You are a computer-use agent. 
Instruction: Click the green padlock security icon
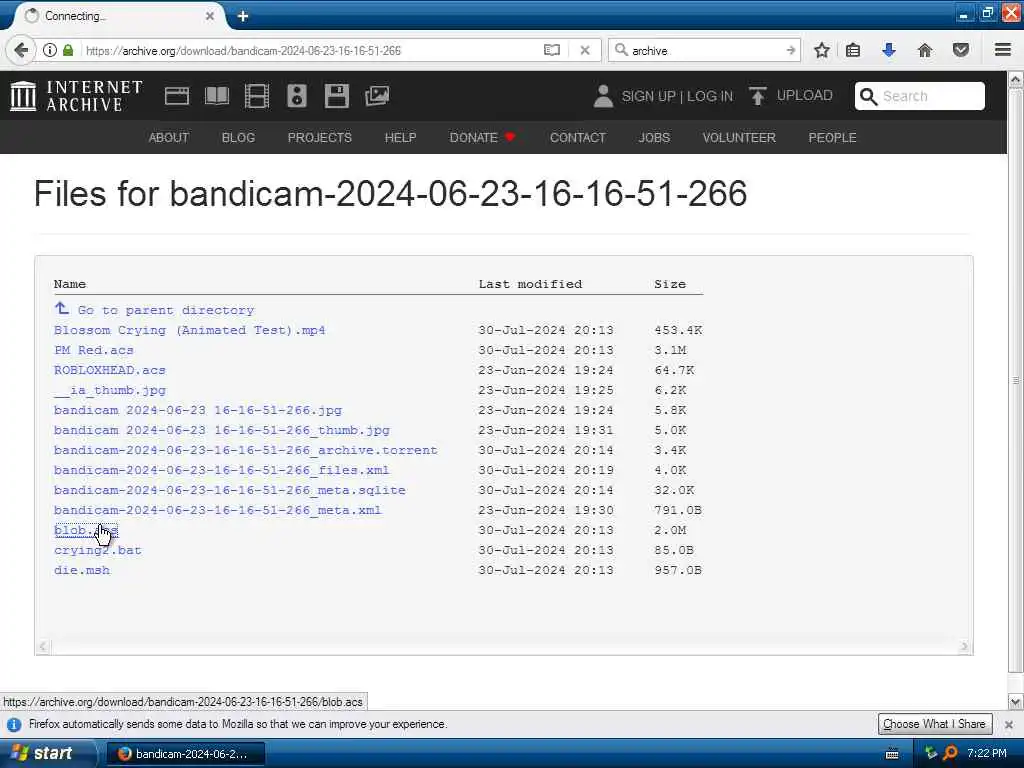68,50
